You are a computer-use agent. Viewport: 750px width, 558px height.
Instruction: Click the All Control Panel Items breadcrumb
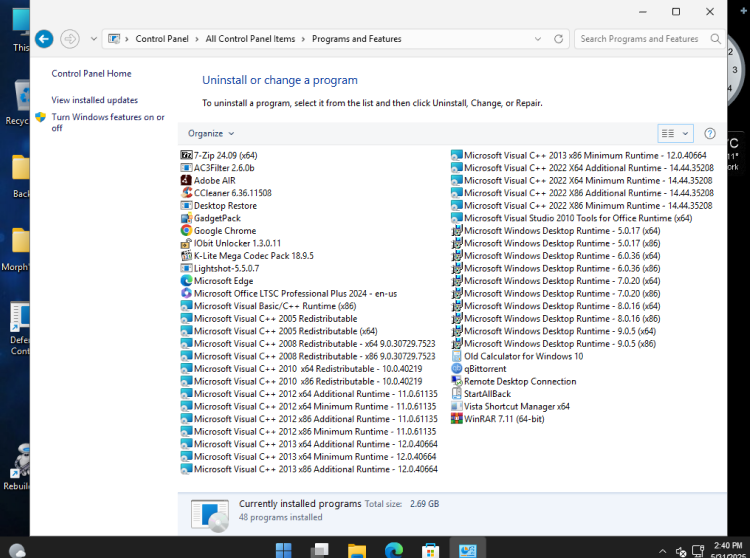250,39
